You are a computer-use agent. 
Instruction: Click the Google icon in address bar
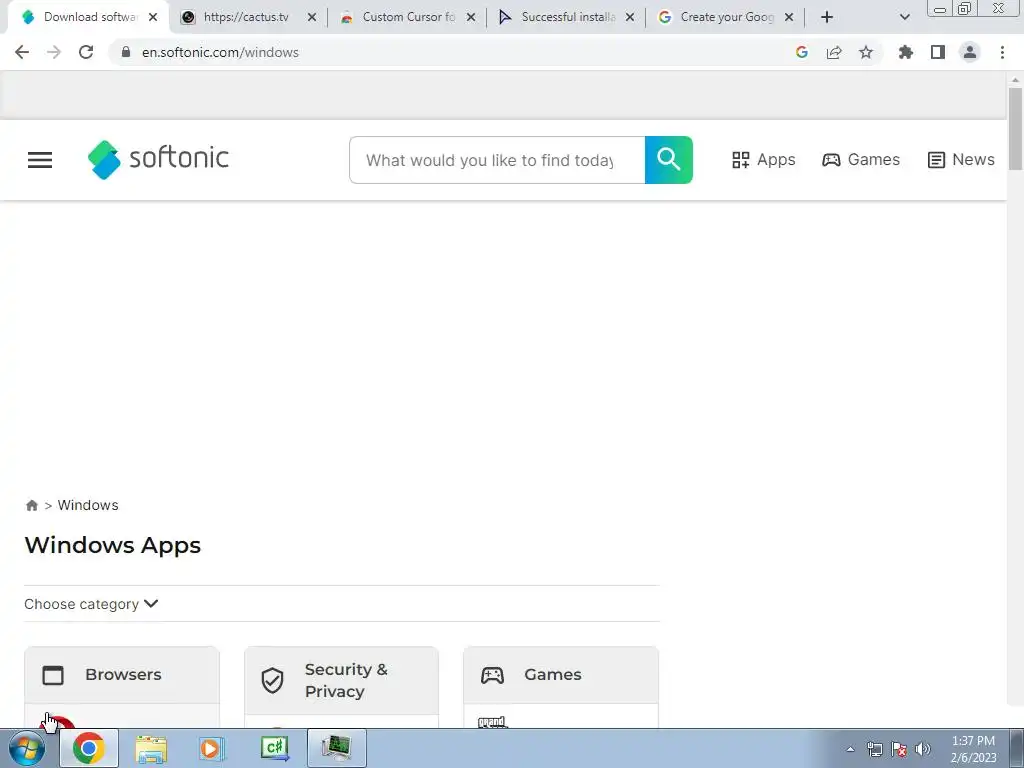802,52
